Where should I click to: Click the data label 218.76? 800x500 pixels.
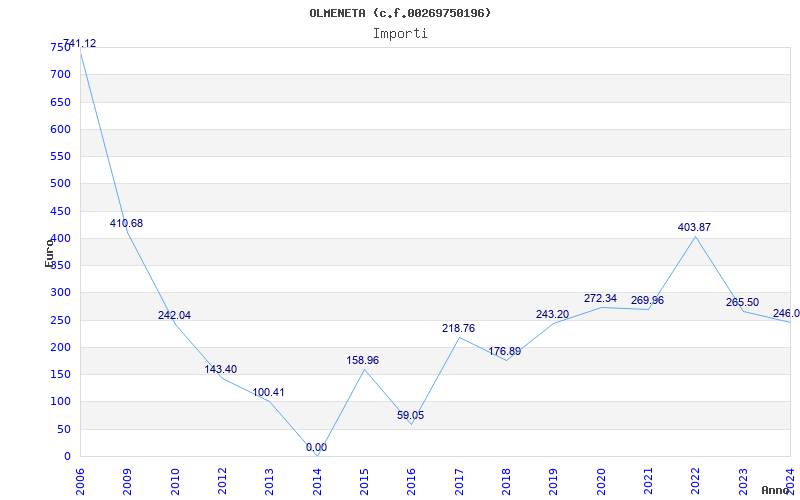pos(458,329)
